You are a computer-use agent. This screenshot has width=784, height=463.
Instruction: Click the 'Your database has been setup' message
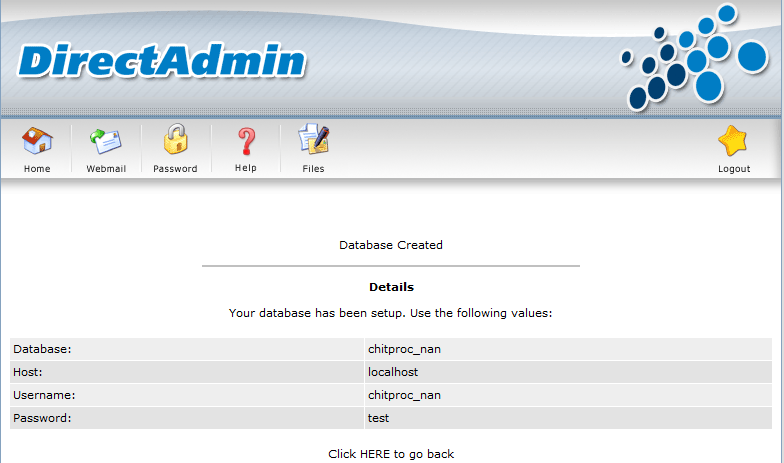[x=390, y=313]
